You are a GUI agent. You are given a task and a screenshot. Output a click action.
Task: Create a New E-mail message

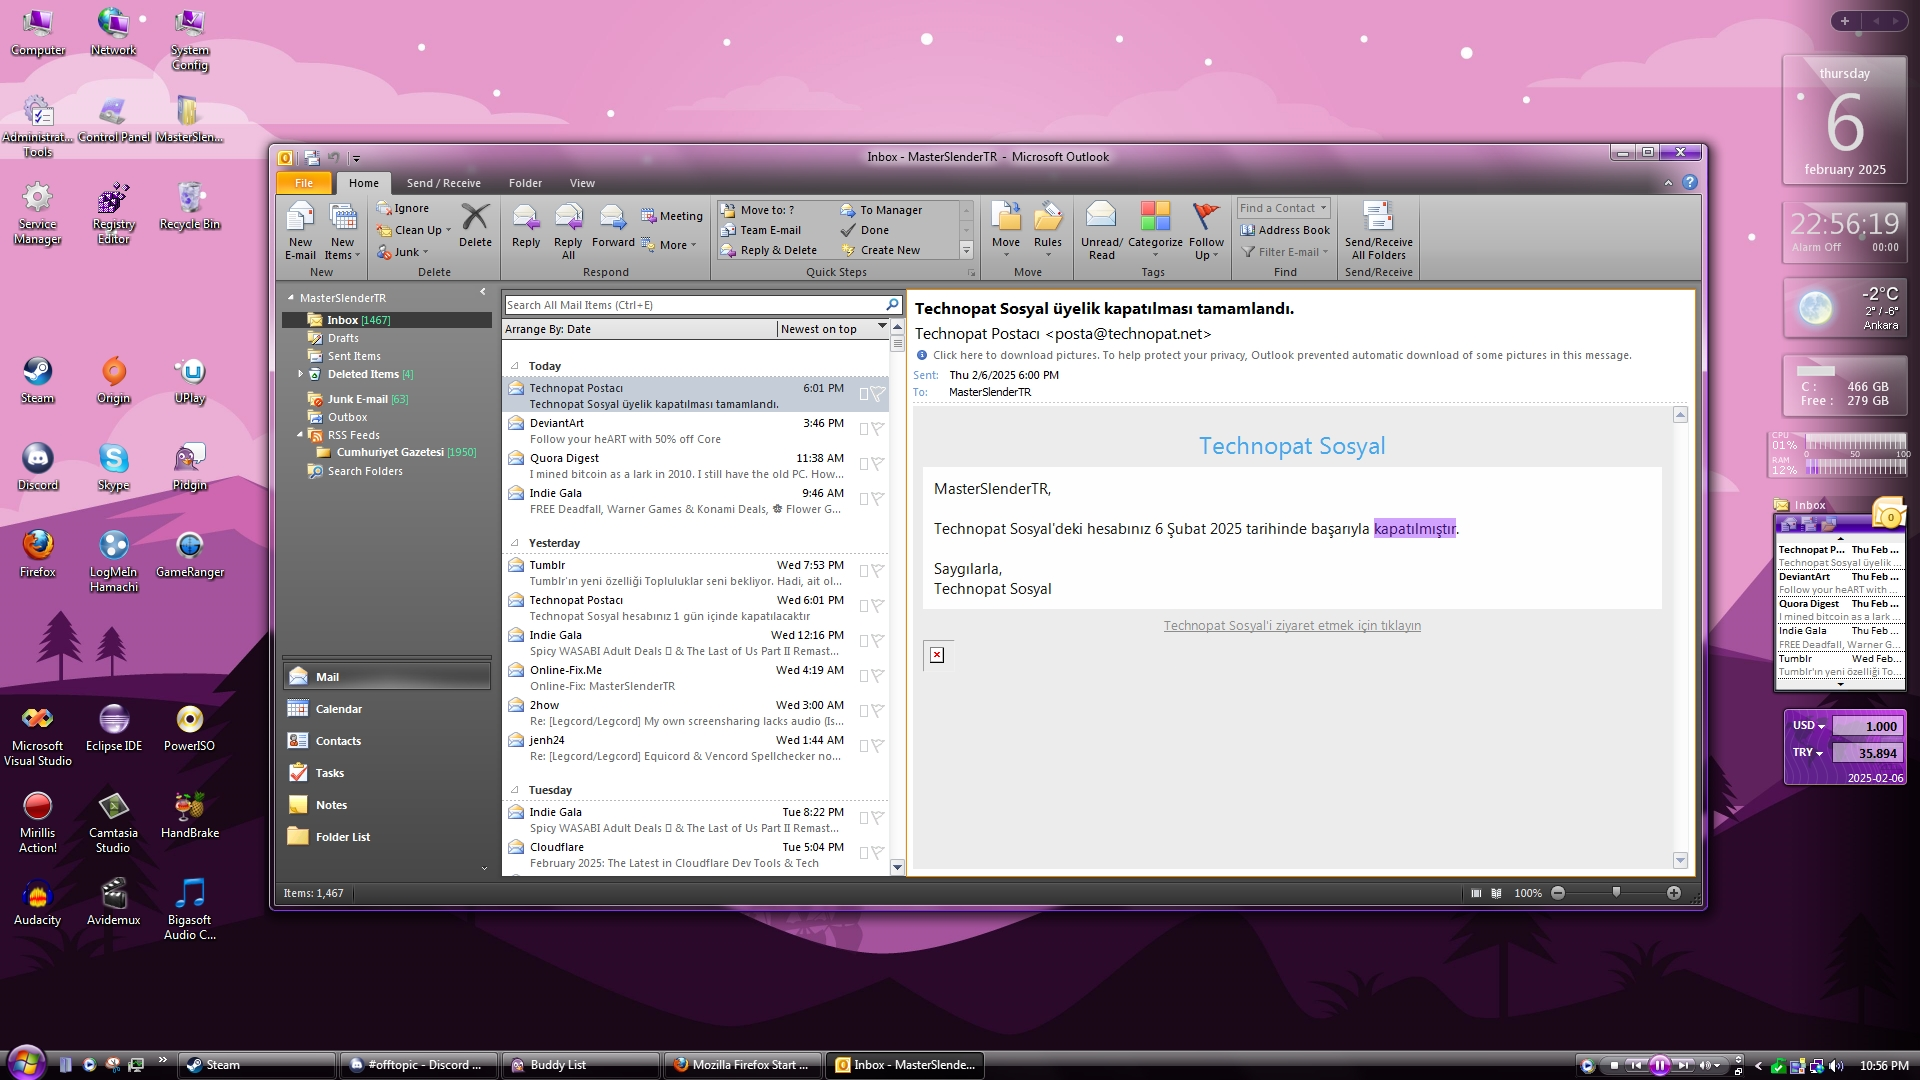pos(300,231)
